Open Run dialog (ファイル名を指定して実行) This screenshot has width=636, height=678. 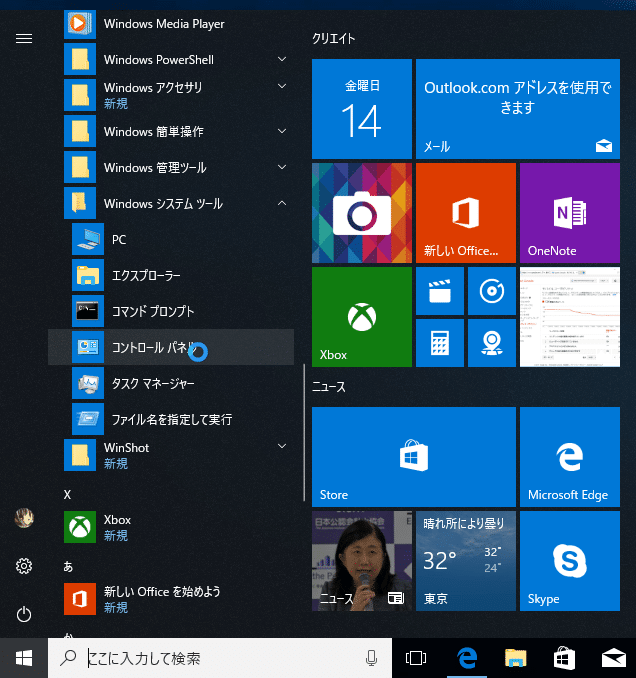click(171, 419)
